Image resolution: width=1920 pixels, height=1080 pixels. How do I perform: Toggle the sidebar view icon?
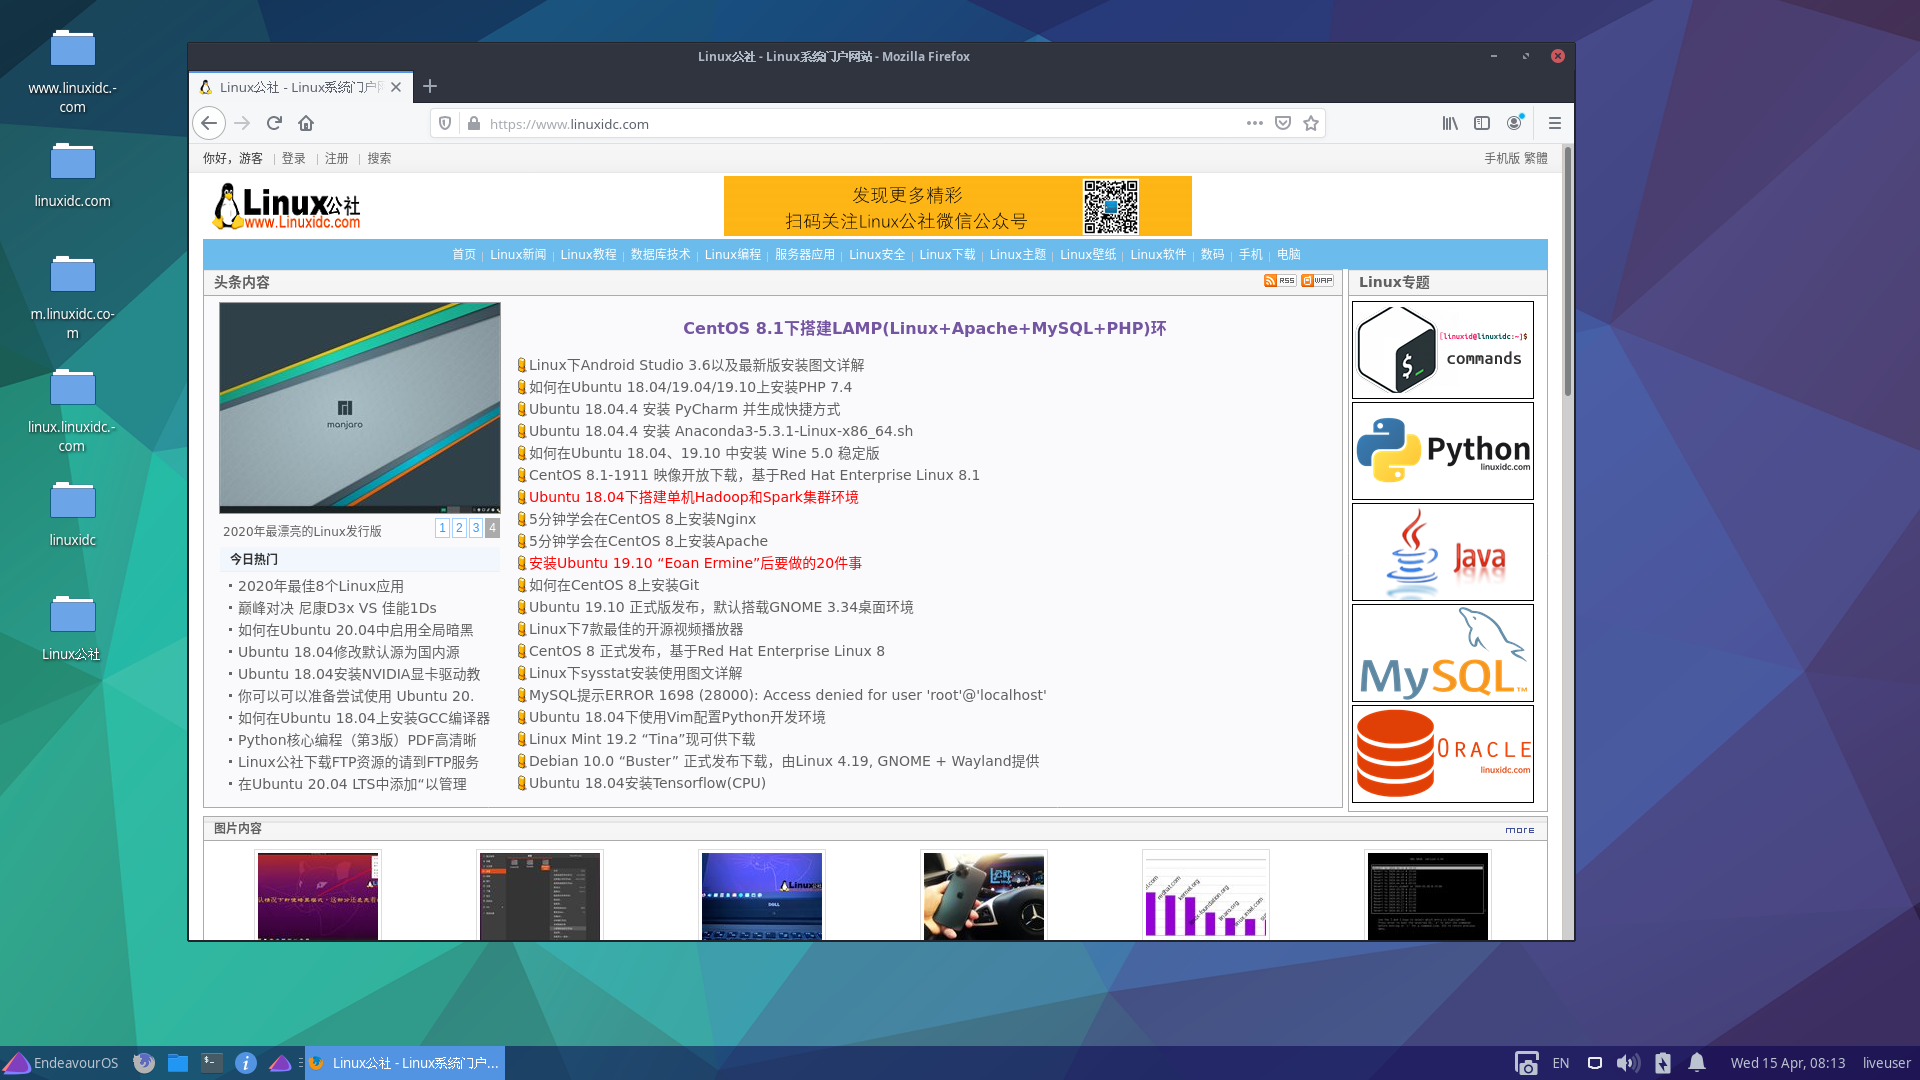tap(1482, 123)
